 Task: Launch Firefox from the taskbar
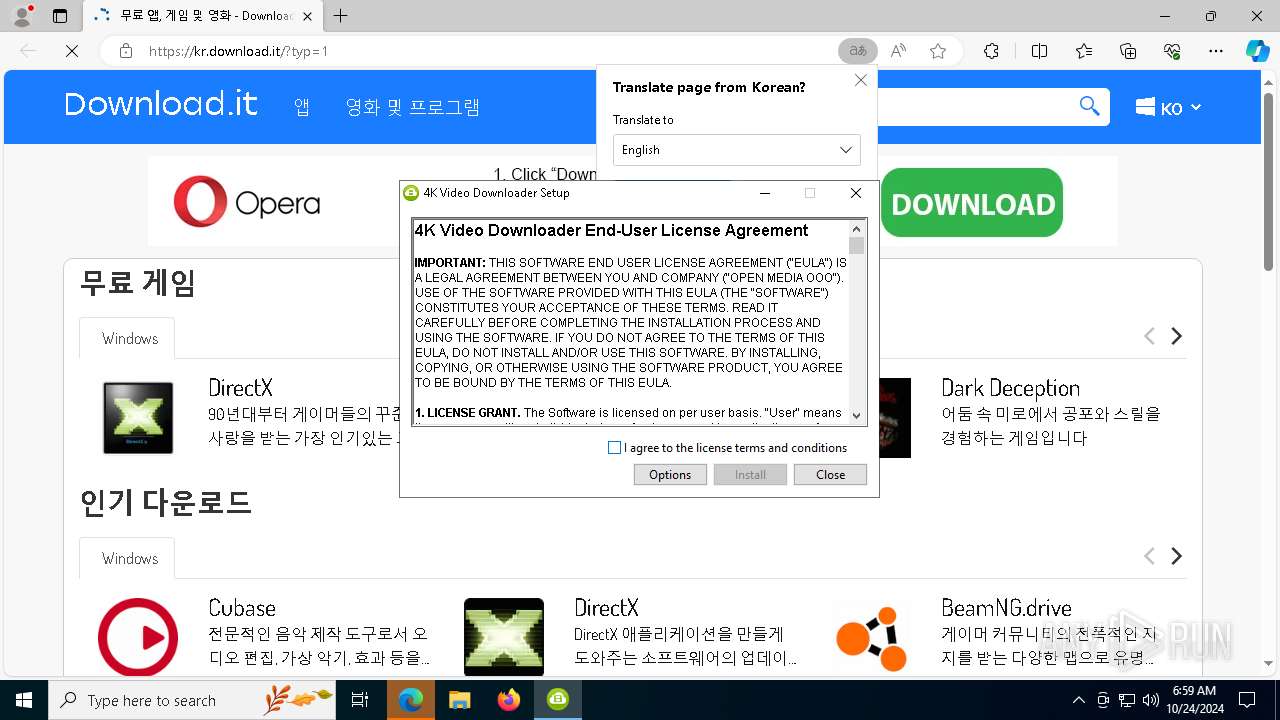[x=509, y=700]
